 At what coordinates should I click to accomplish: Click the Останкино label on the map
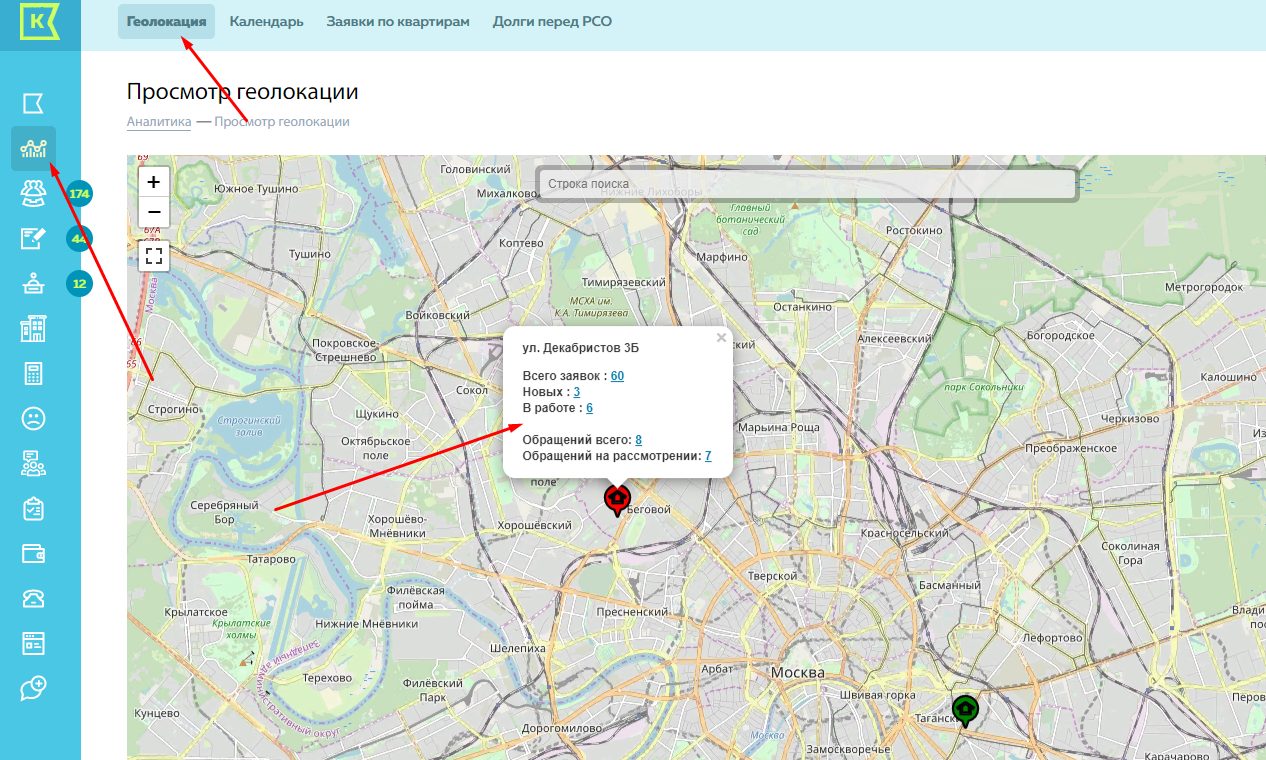[803, 307]
